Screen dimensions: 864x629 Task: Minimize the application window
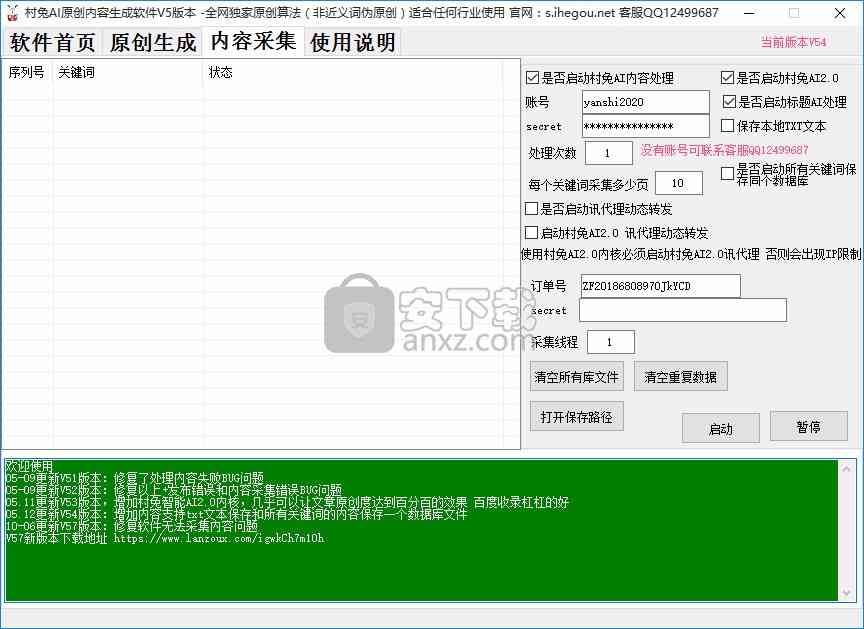749,13
